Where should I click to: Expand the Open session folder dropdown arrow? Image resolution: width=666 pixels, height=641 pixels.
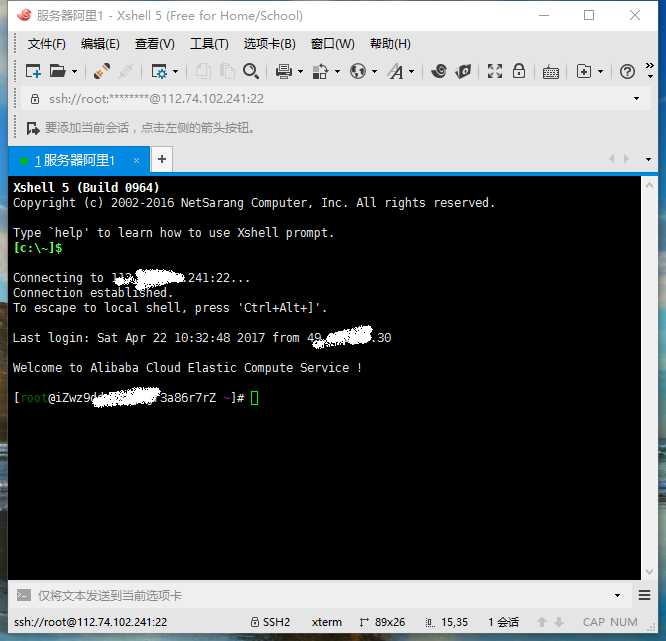coord(74,71)
